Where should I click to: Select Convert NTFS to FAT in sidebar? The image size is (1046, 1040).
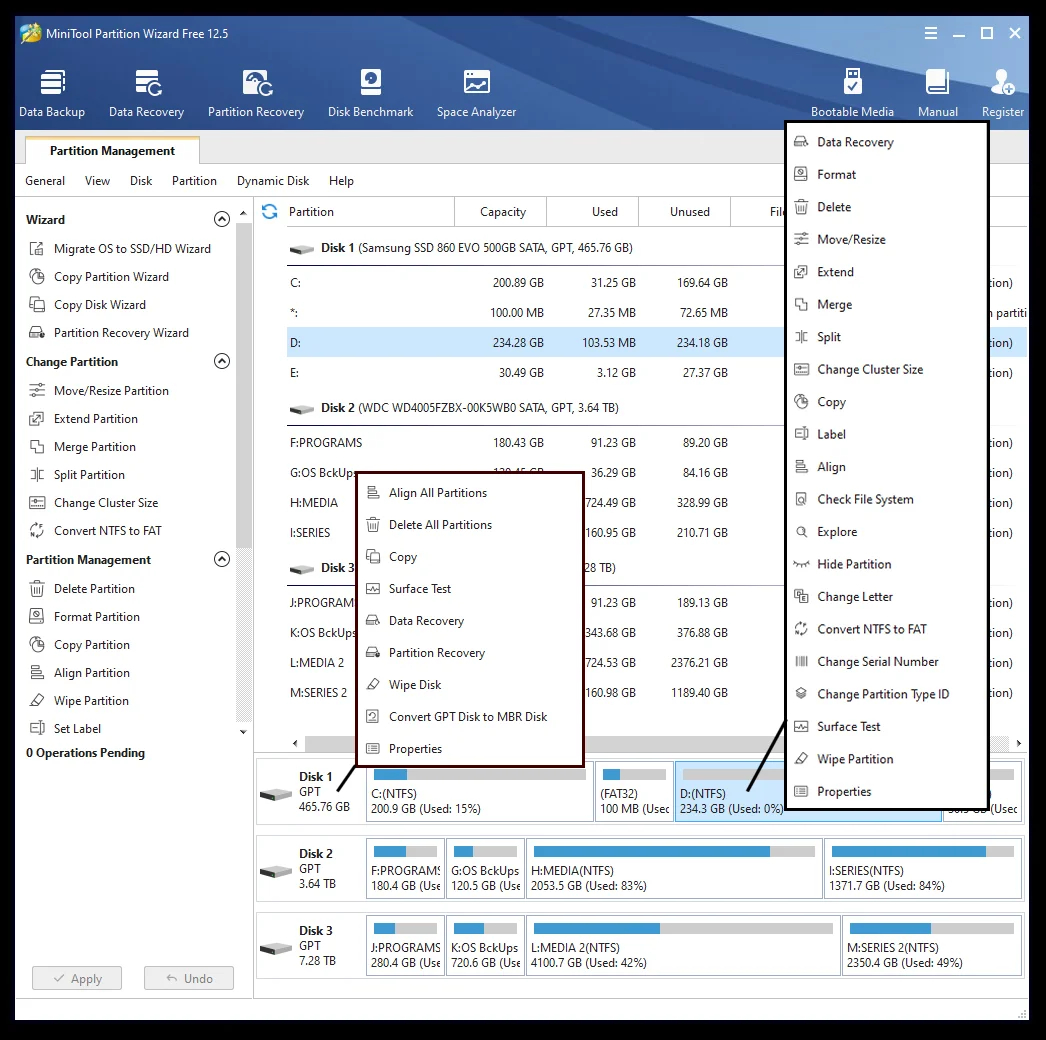point(95,531)
